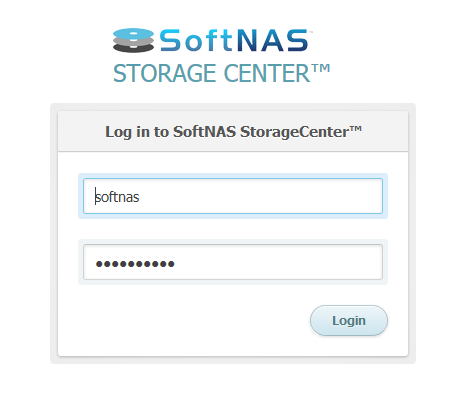This screenshot has width=458, height=395.
Task: Click the outer gray border of login panel
Action: [x=54, y=233]
